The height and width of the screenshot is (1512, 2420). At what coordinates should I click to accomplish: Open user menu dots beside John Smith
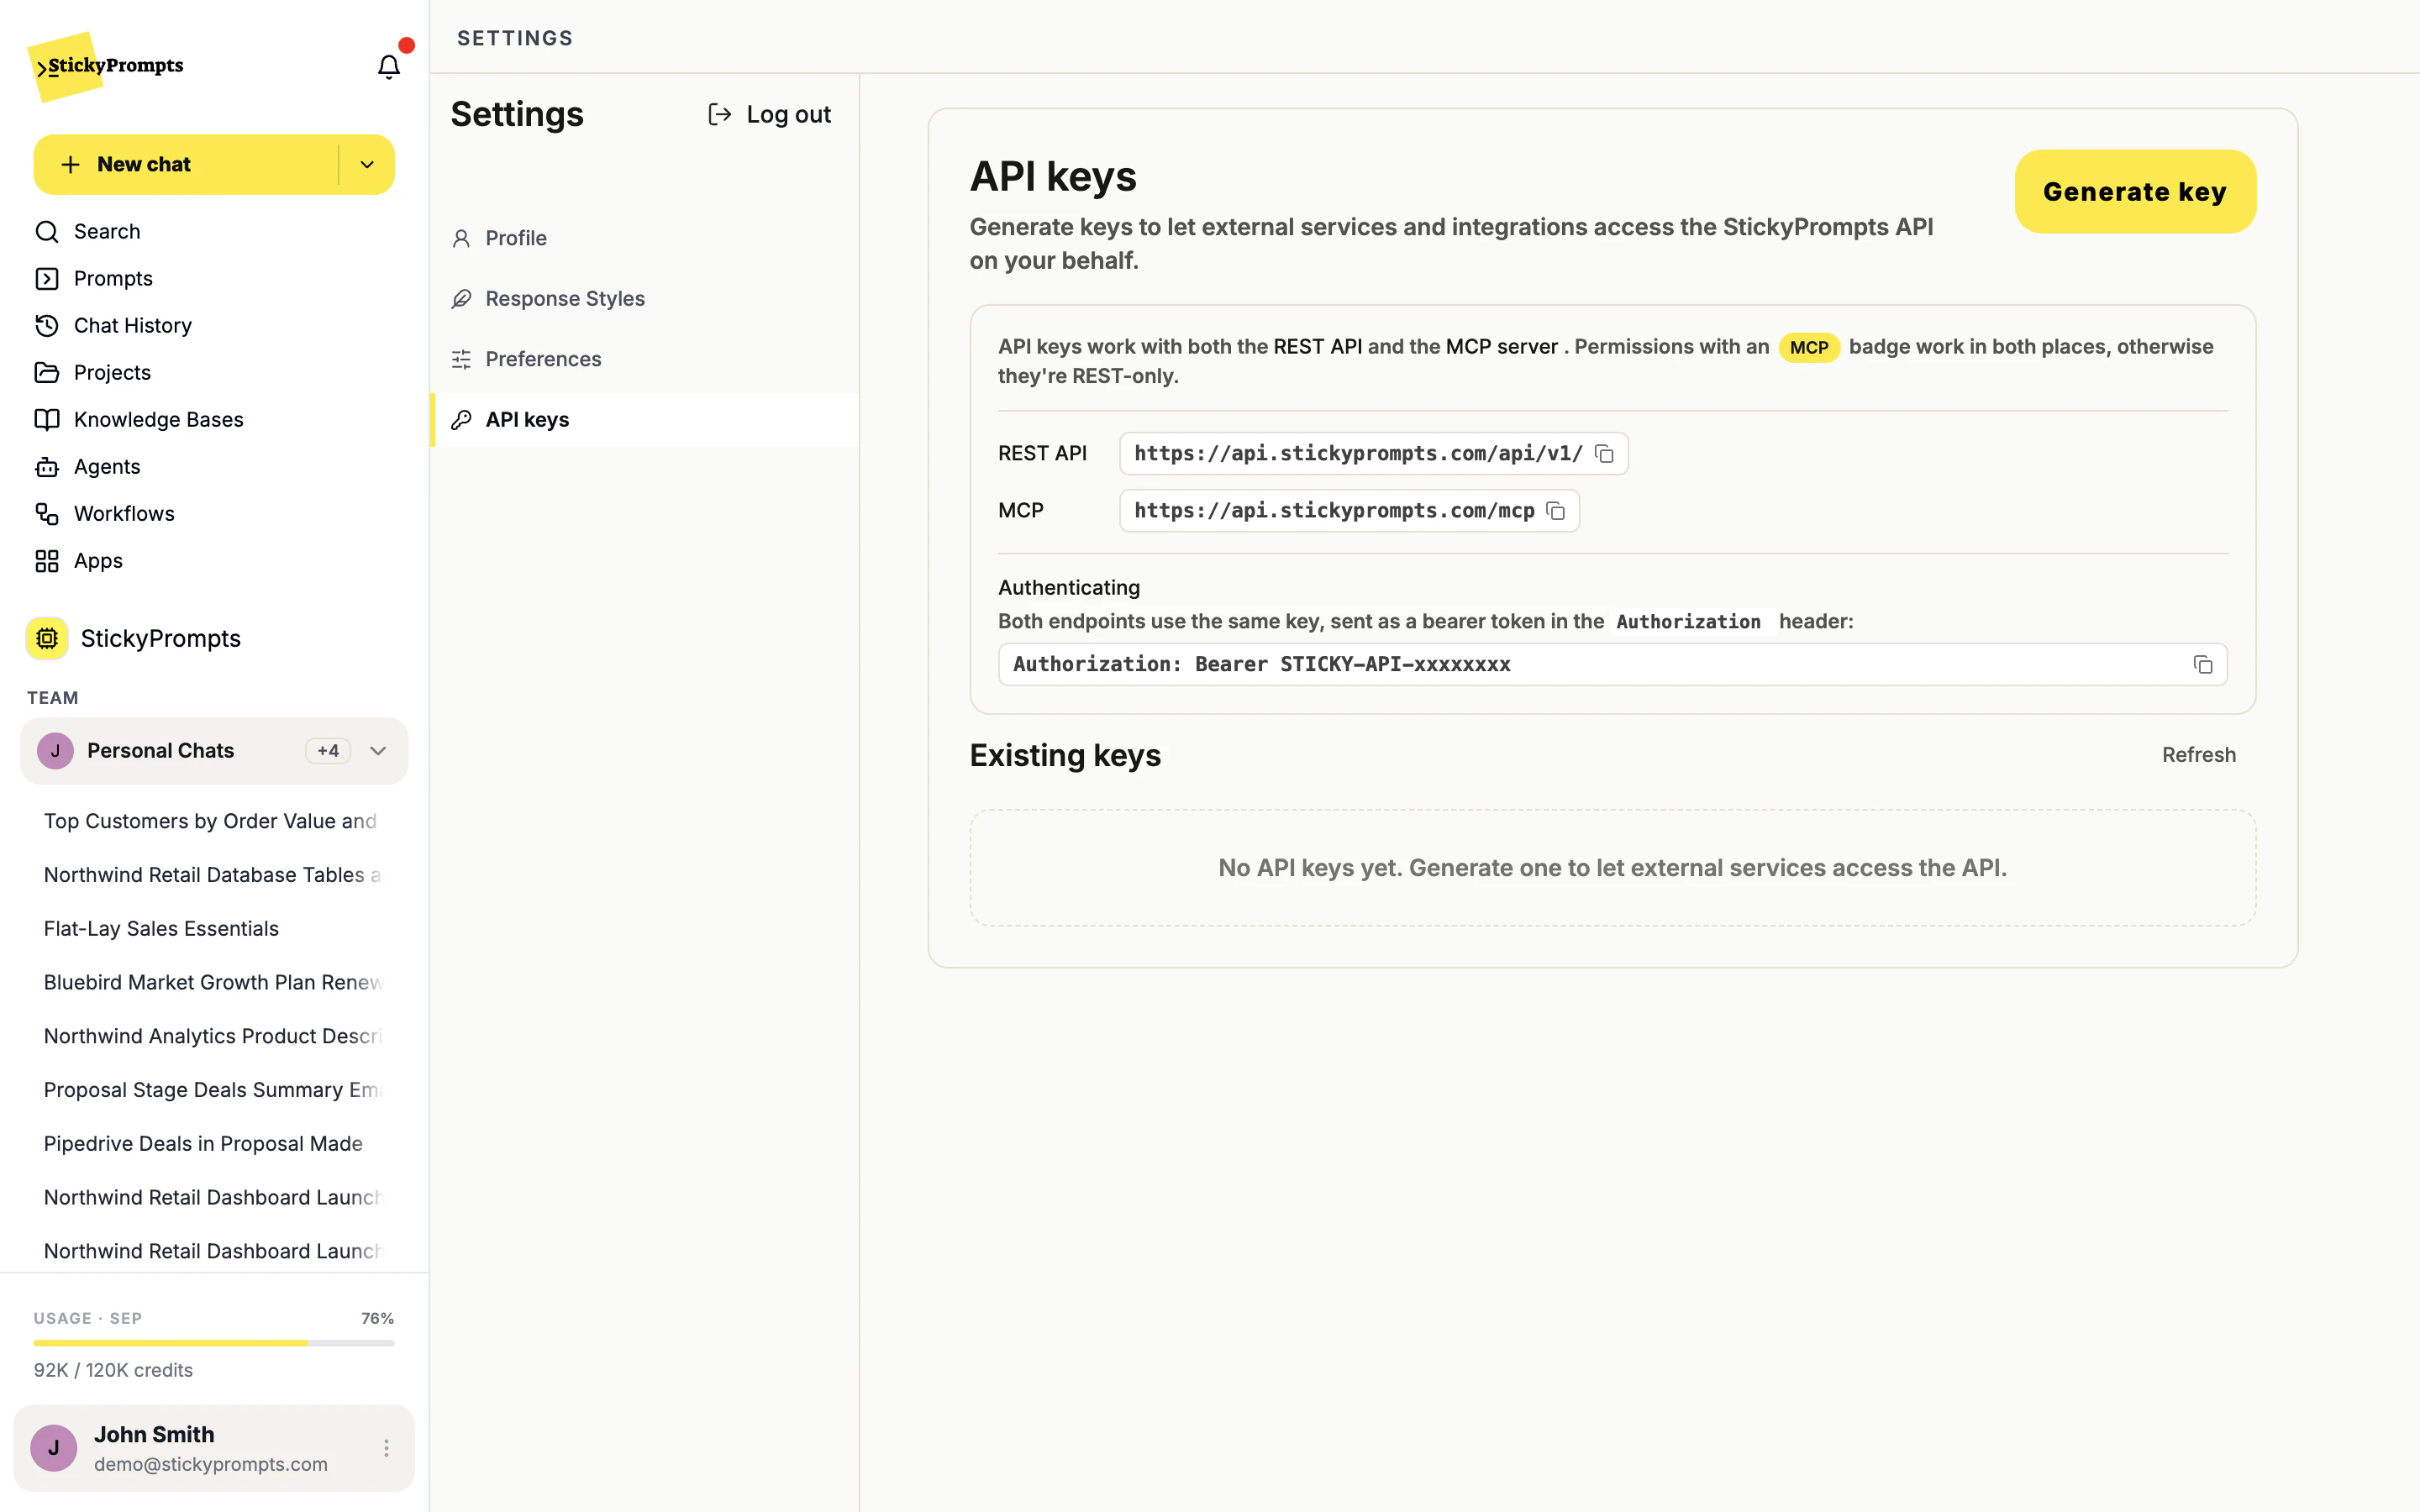(386, 1448)
